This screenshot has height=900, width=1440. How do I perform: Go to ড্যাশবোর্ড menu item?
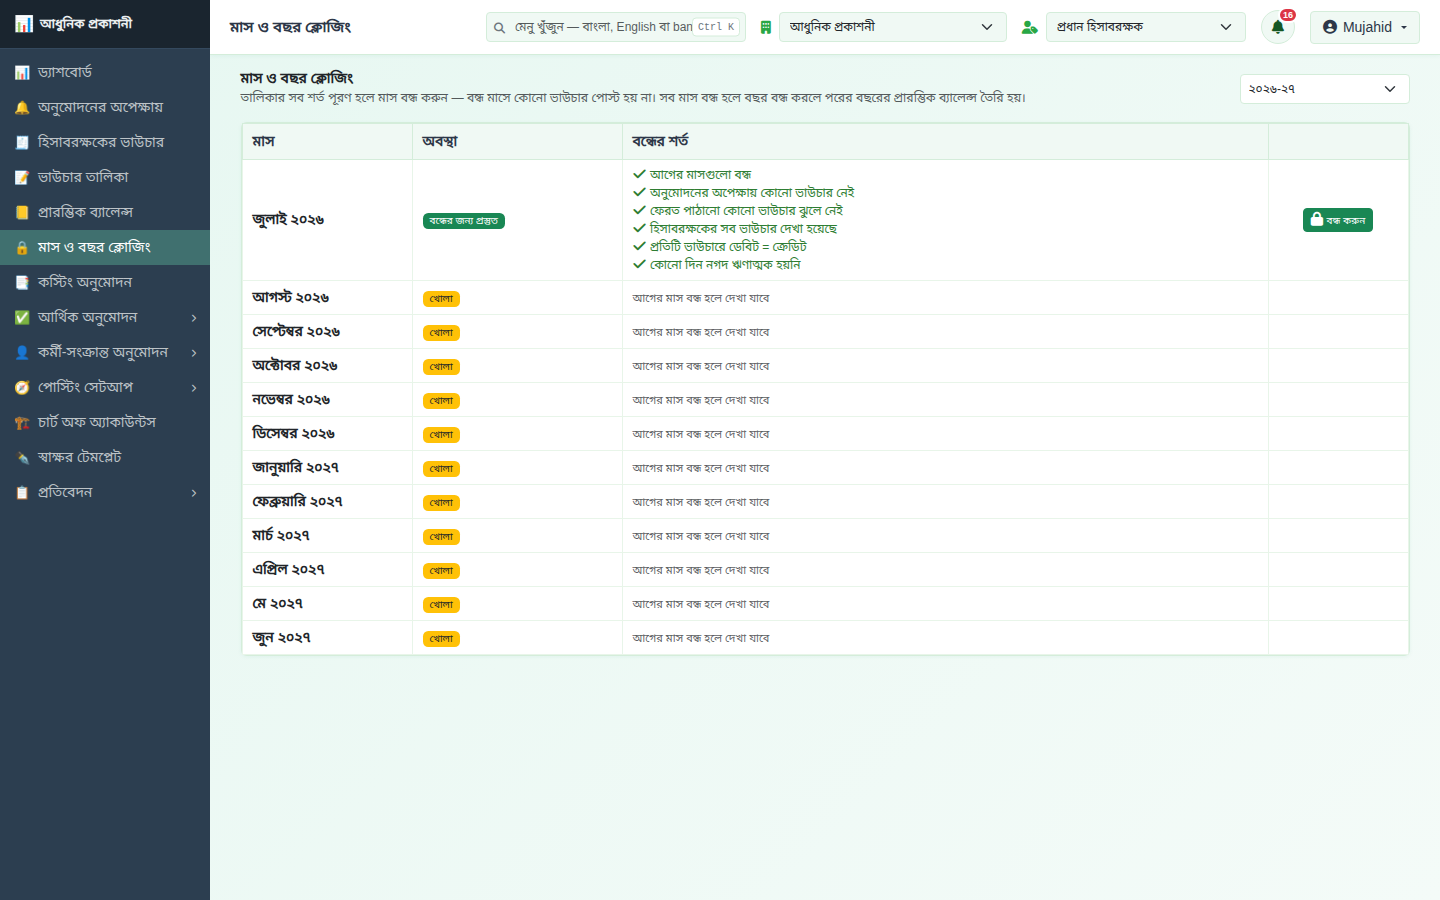(105, 72)
